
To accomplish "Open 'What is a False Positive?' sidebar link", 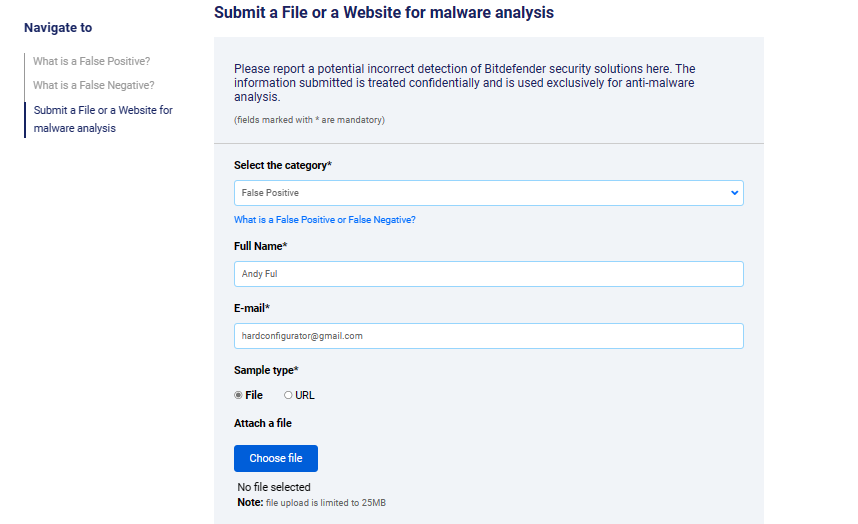I will click(x=91, y=61).
